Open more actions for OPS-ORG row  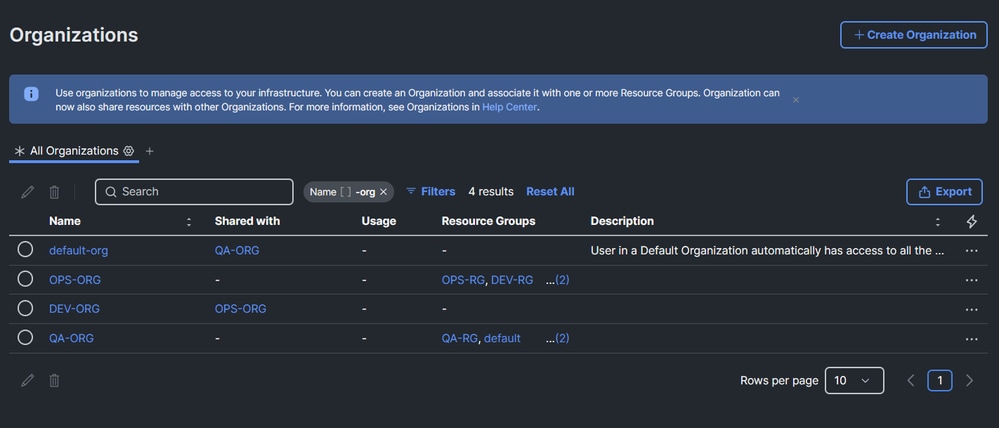971,280
